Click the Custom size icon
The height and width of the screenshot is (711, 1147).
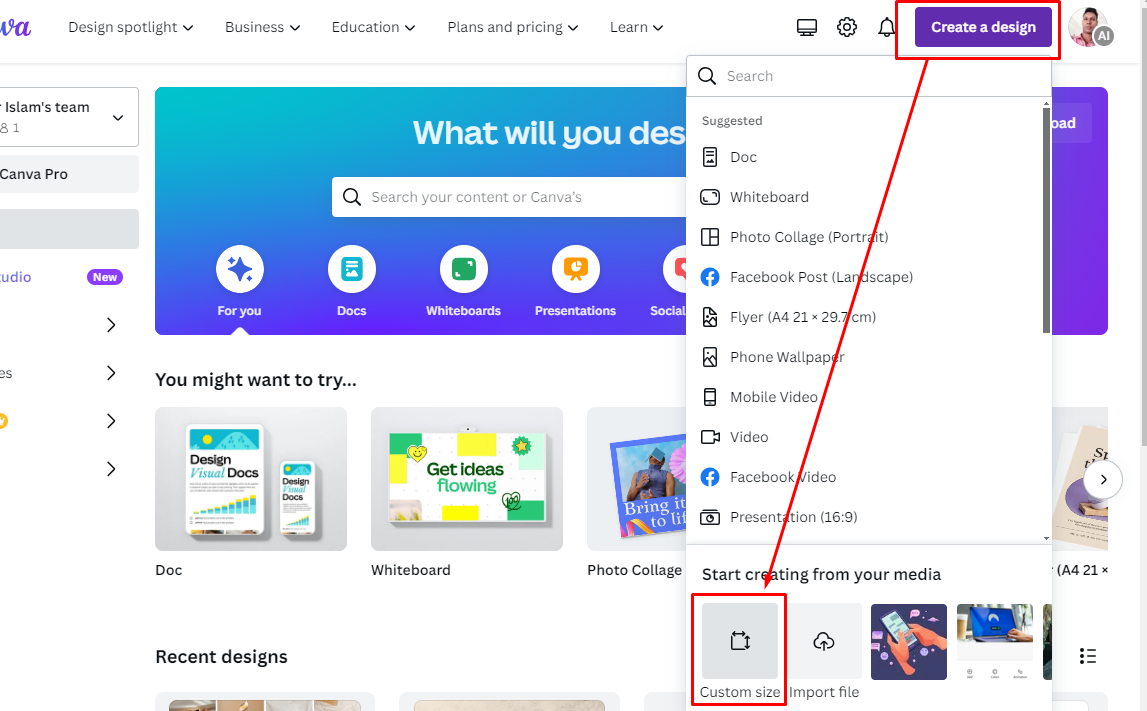[x=740, y=642]
